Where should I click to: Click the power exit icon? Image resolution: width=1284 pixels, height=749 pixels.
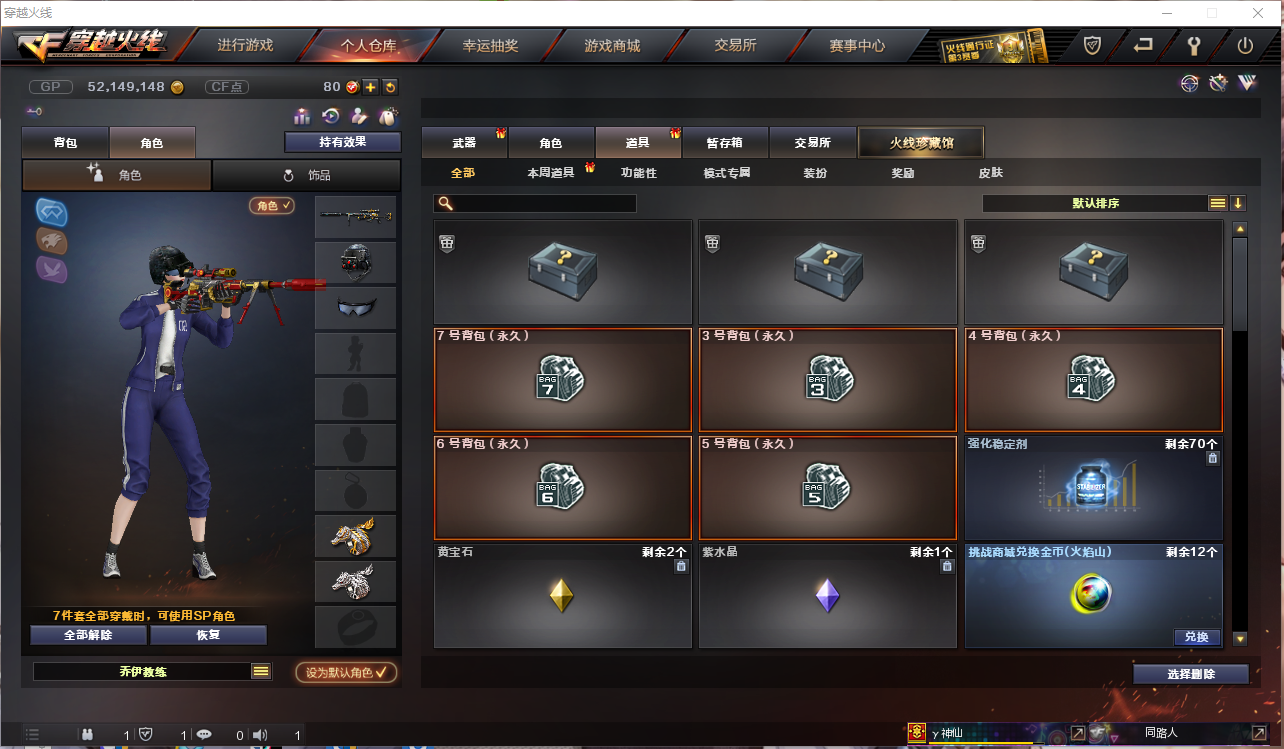[x=1245, y=45]
